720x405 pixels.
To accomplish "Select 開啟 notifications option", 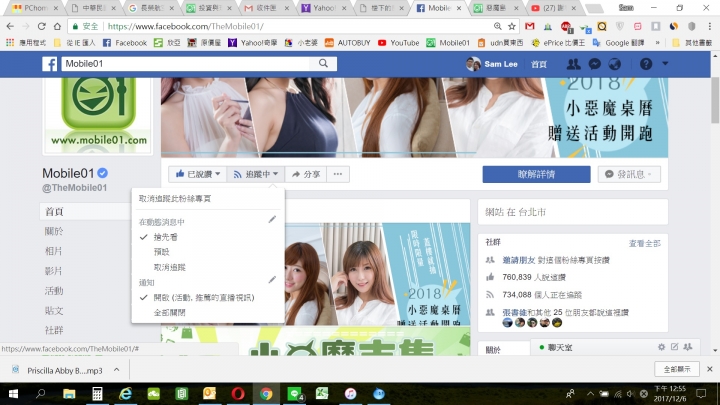I will coord(204,298).
